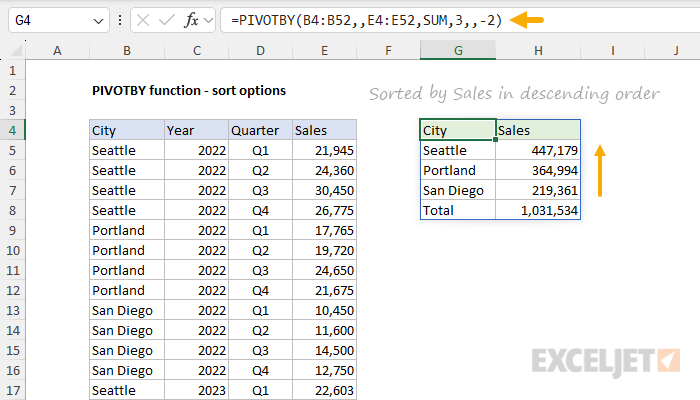Select row 4 header
Image resolution: width=700 pixels, height=400 pixels.
coord(12,130)
